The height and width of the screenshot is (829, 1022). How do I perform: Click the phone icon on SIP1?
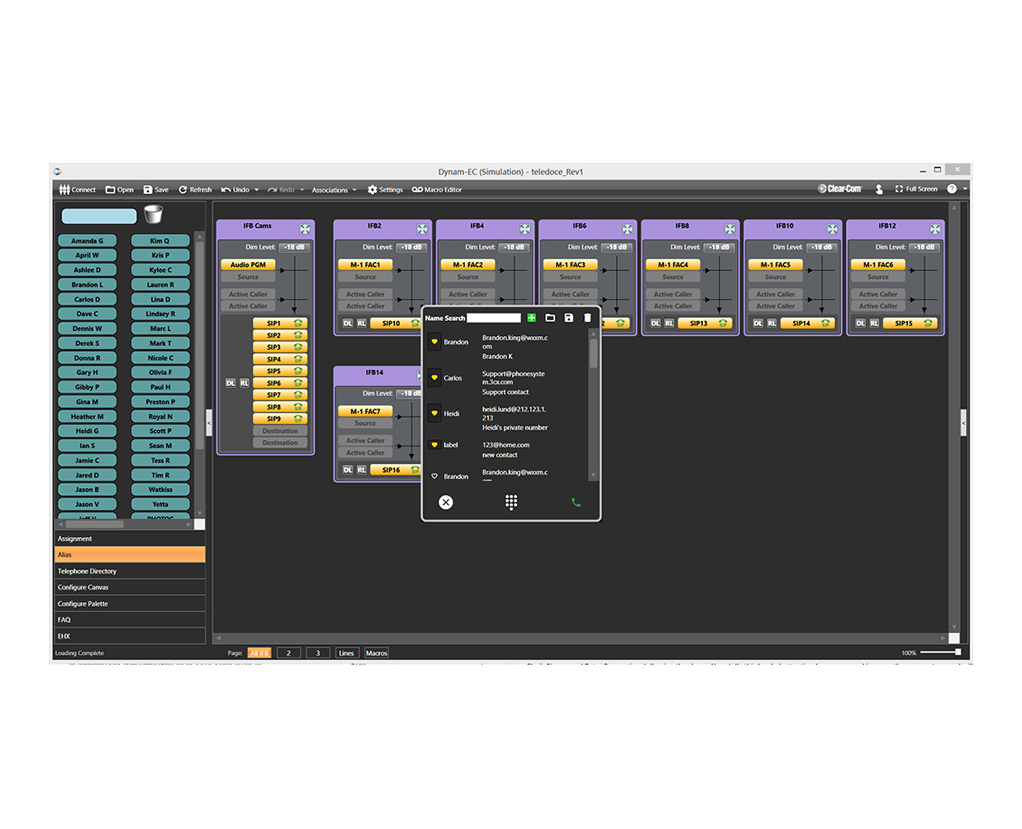click(298, 323)
